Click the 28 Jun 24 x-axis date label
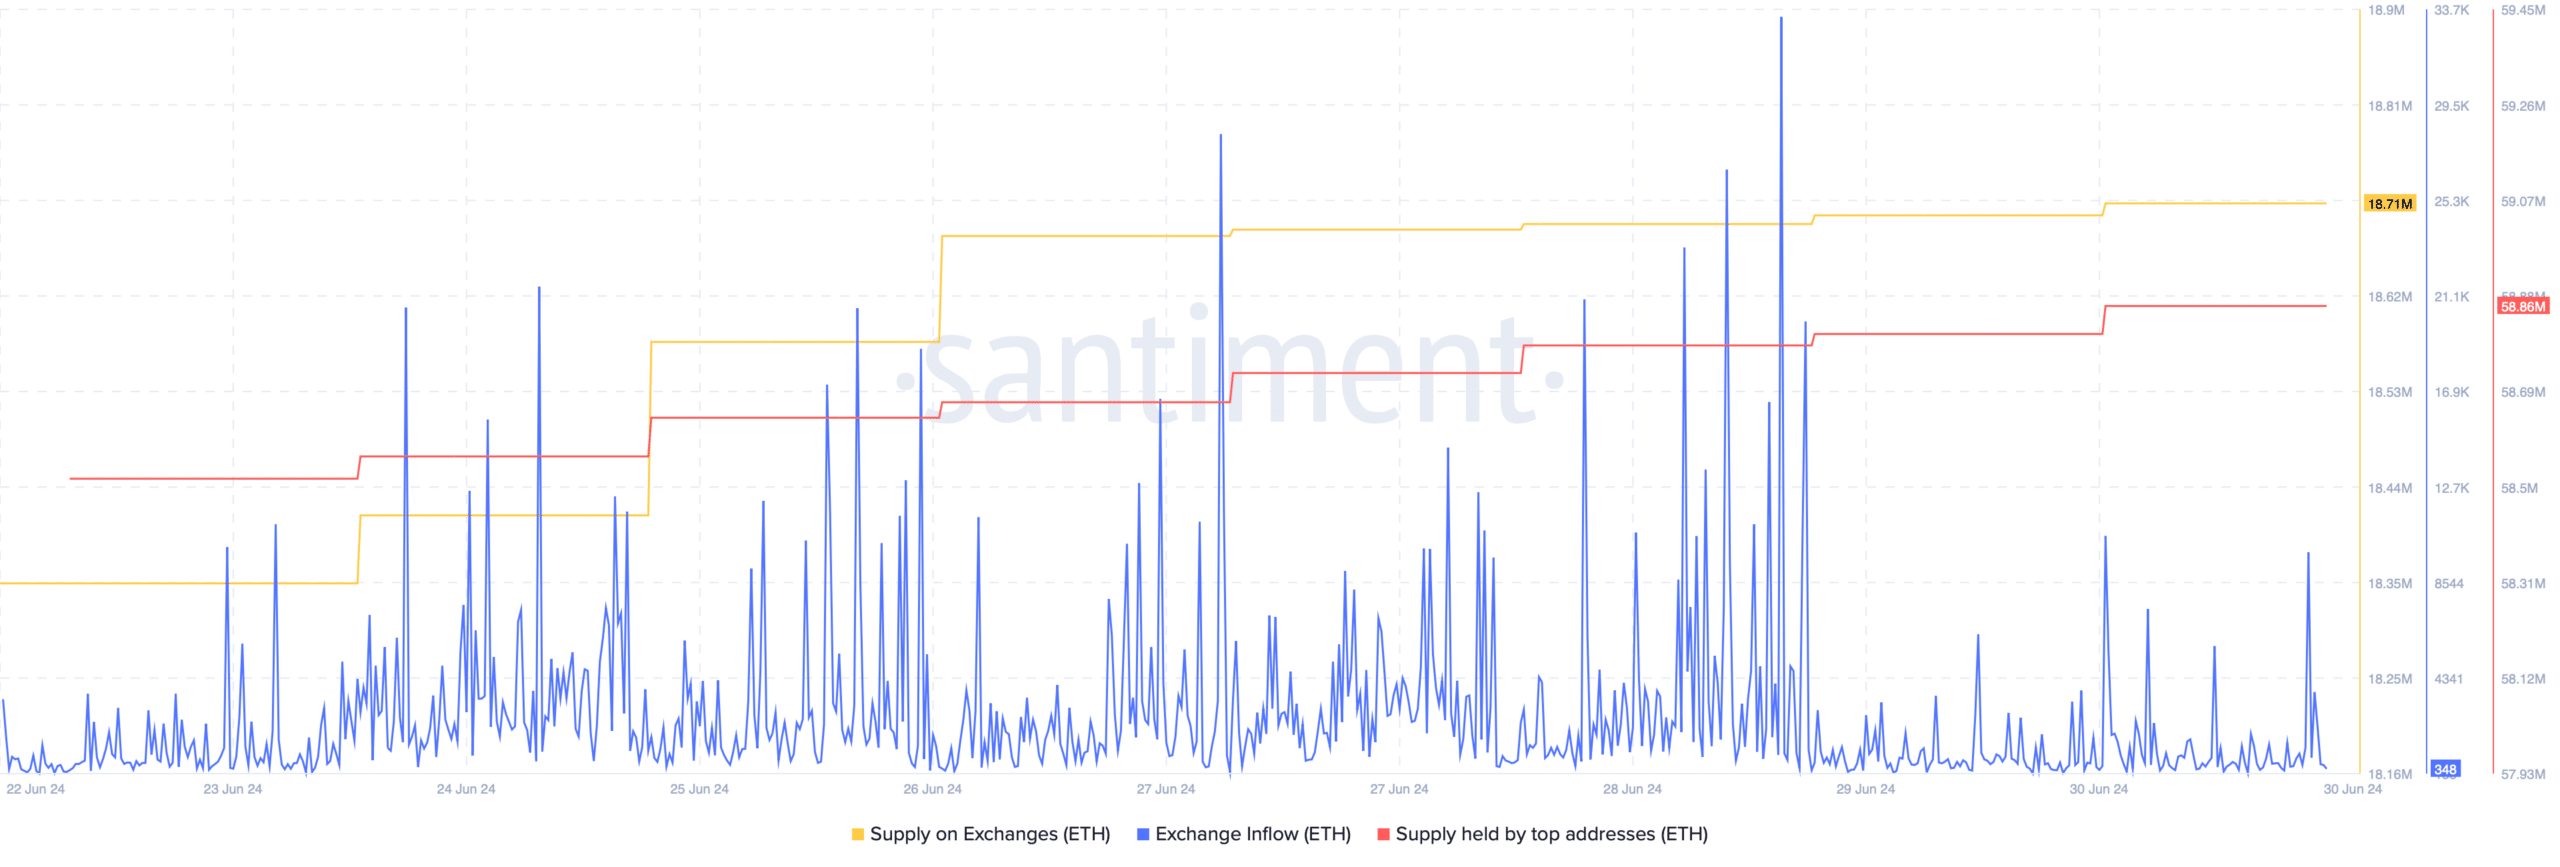 (x=1632, y=790)
